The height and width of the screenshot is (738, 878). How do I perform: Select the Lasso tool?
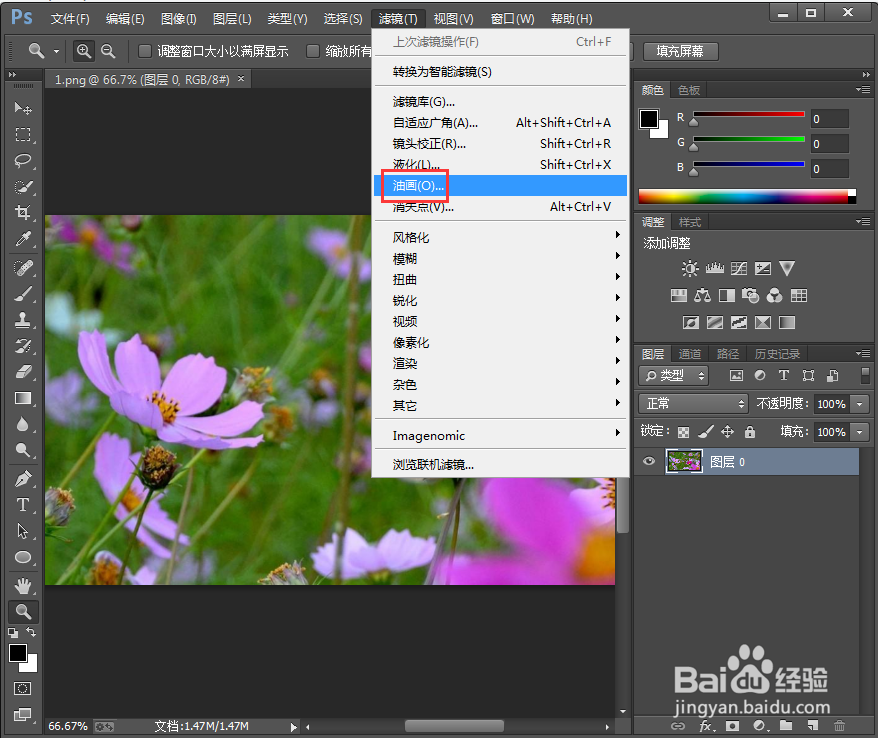[23, 161]
